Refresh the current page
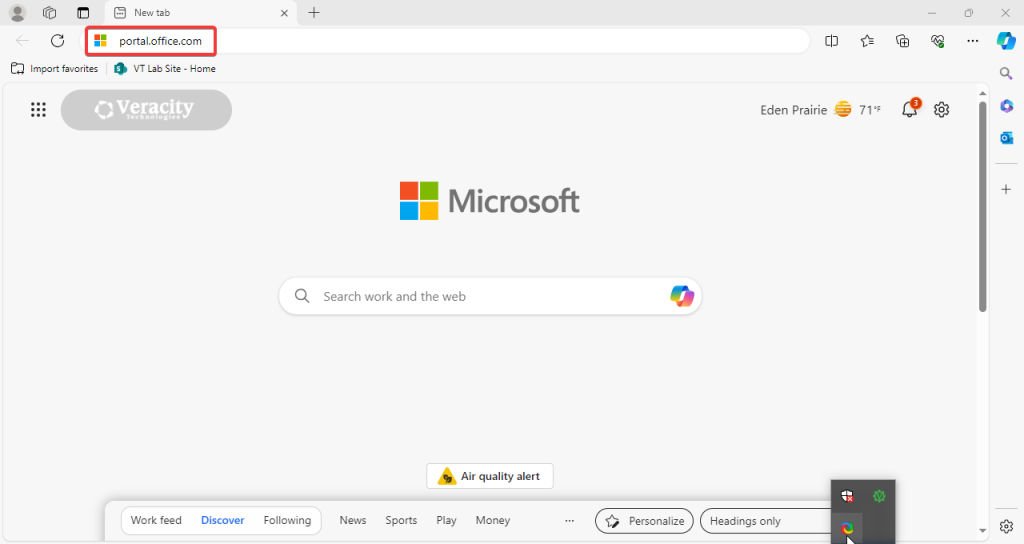1024x544 pixels. coord(58,41)
